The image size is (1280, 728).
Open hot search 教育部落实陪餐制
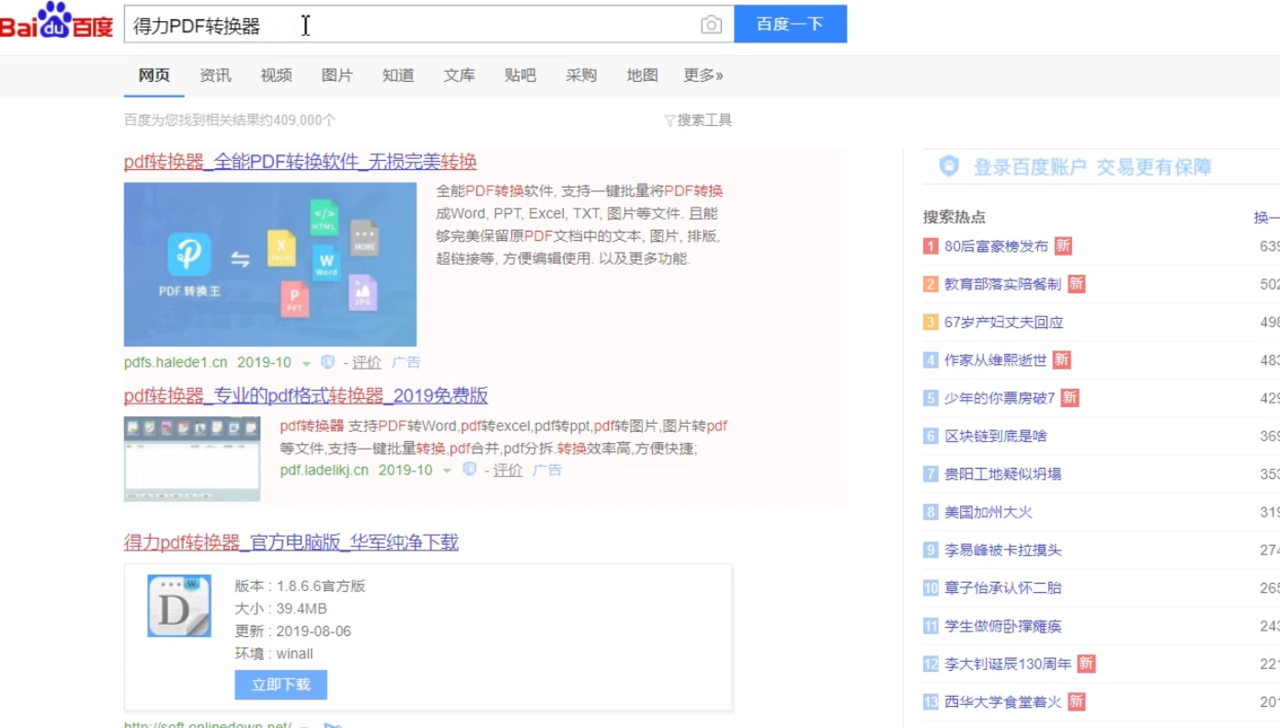coord(1003,284)
